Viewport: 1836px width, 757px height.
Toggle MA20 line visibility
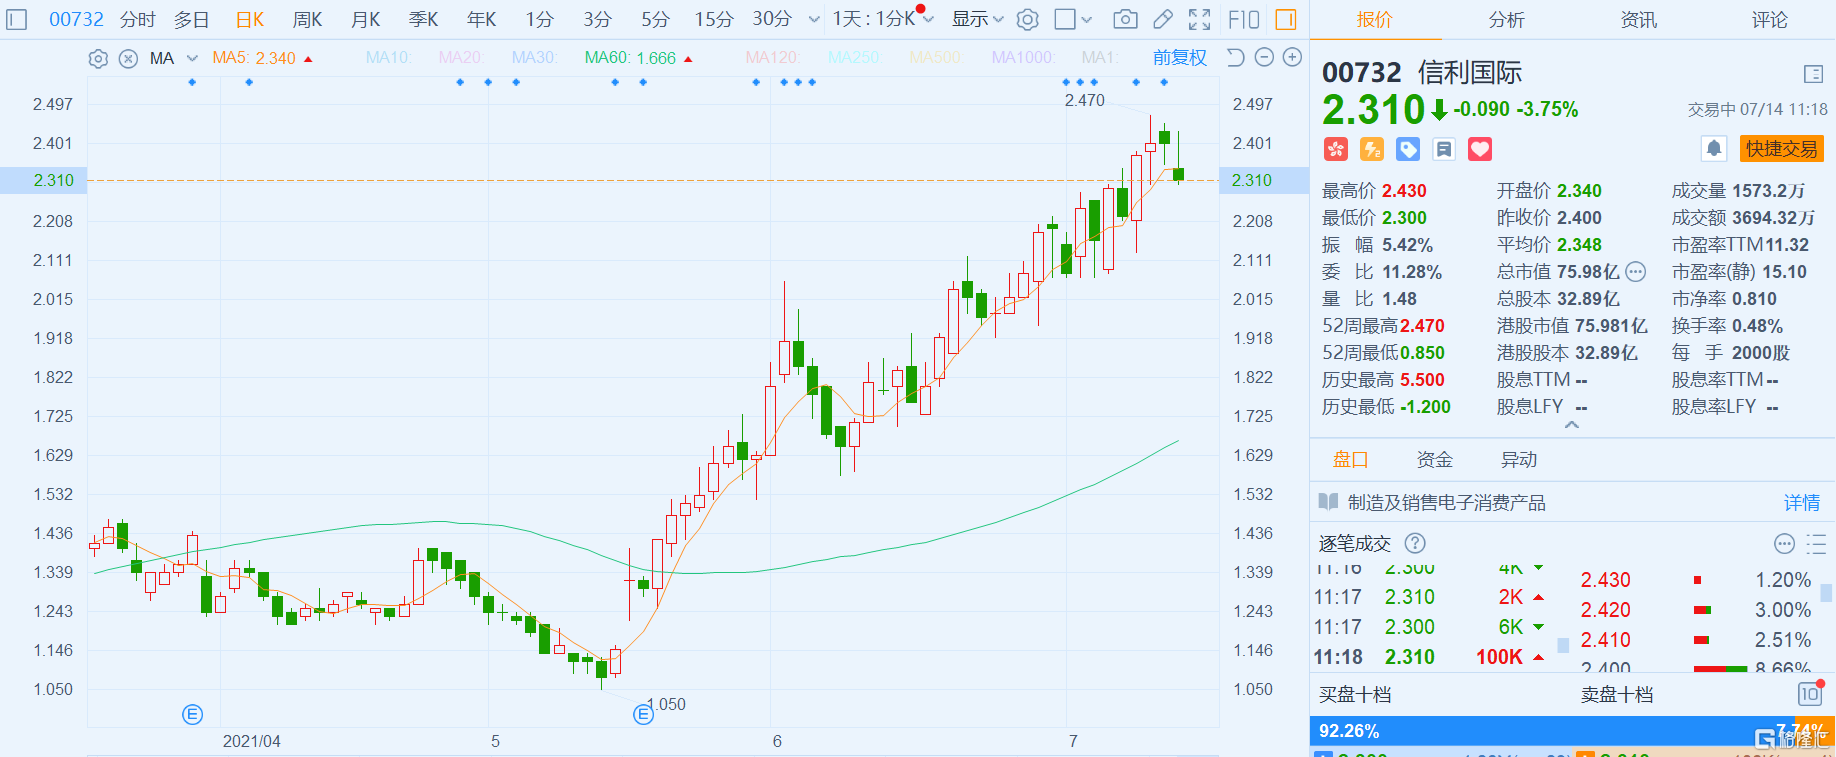coord(461,58)
